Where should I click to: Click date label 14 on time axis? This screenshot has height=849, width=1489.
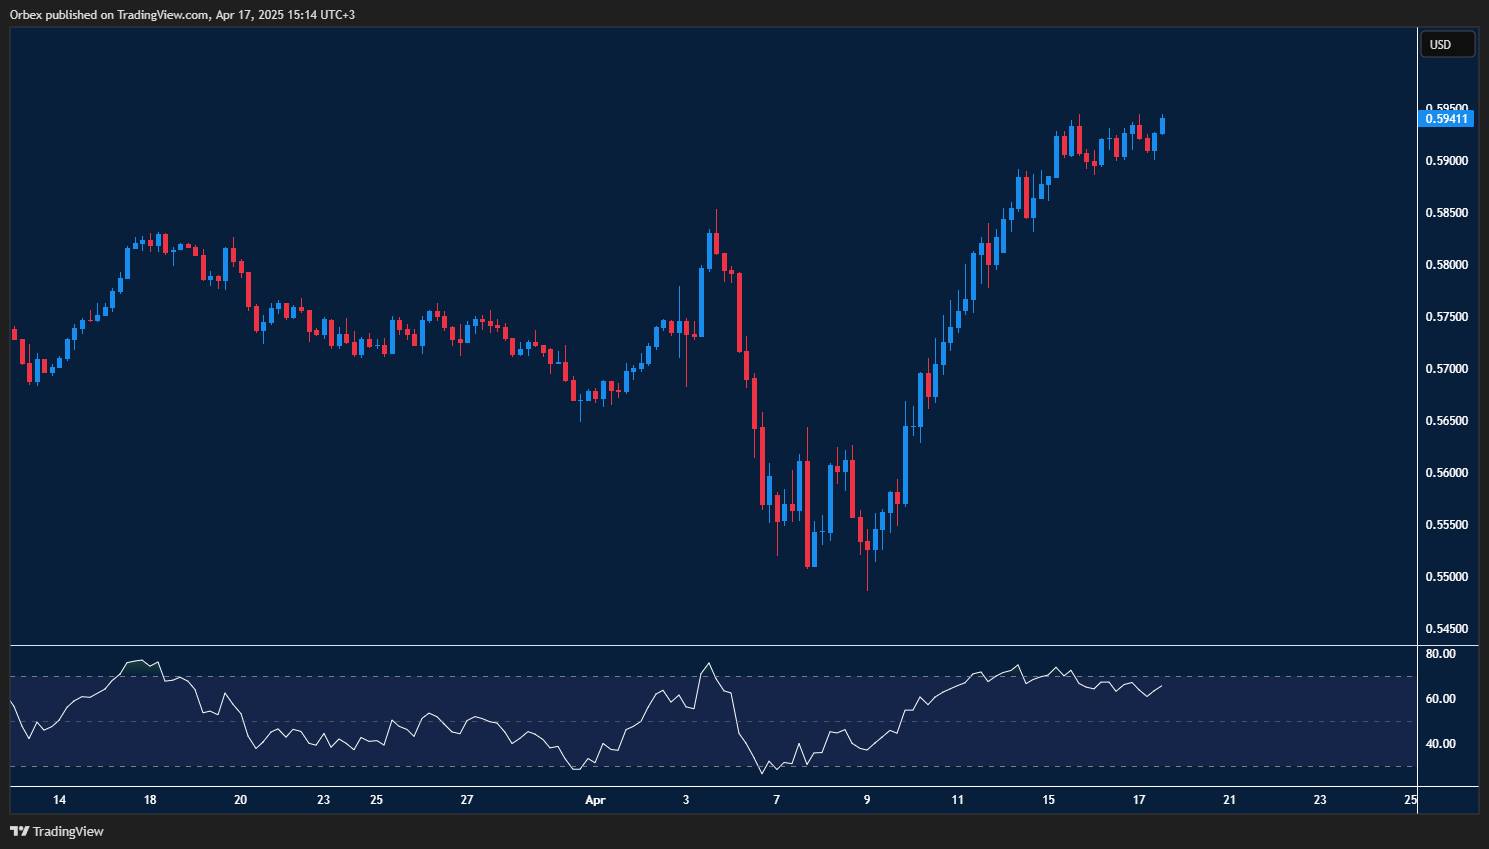coord(59,800)
